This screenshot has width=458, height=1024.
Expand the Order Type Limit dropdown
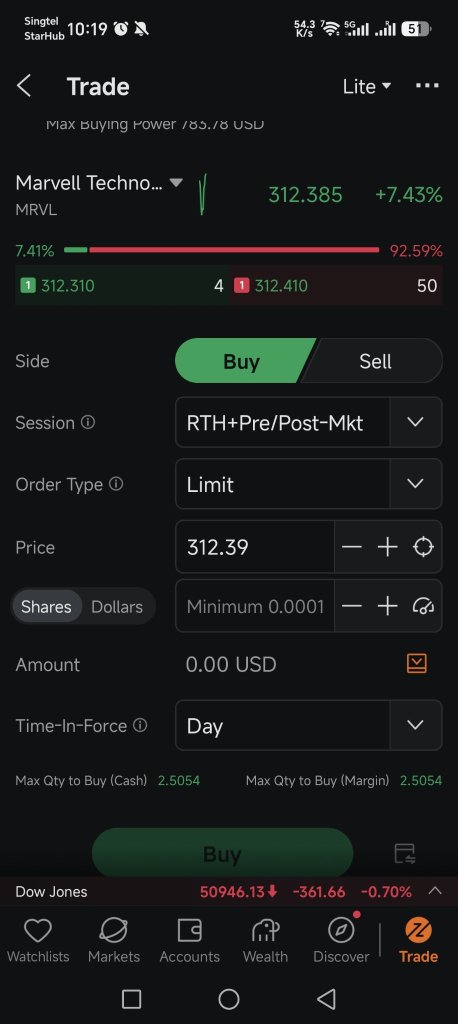coord(308,484)
